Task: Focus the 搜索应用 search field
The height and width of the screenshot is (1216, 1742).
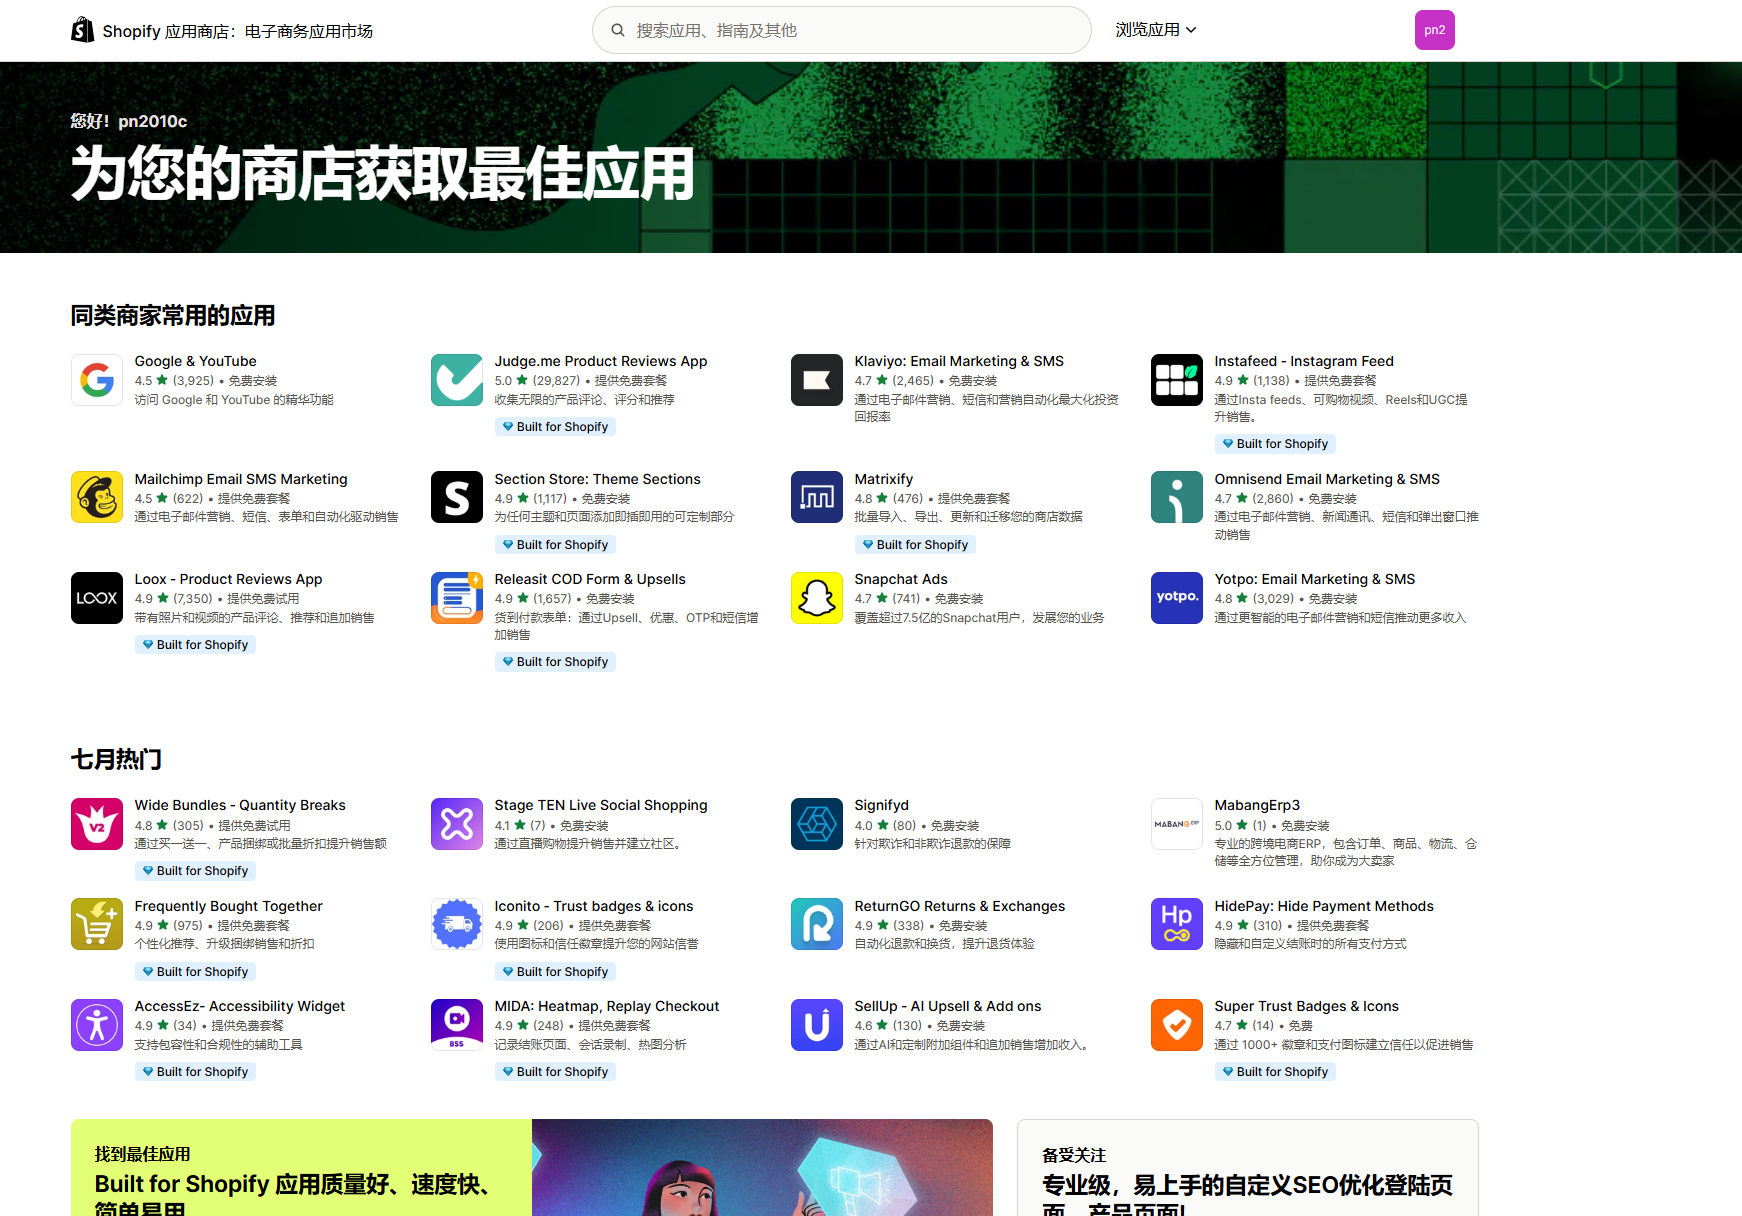Action: [x=842, y=30]
